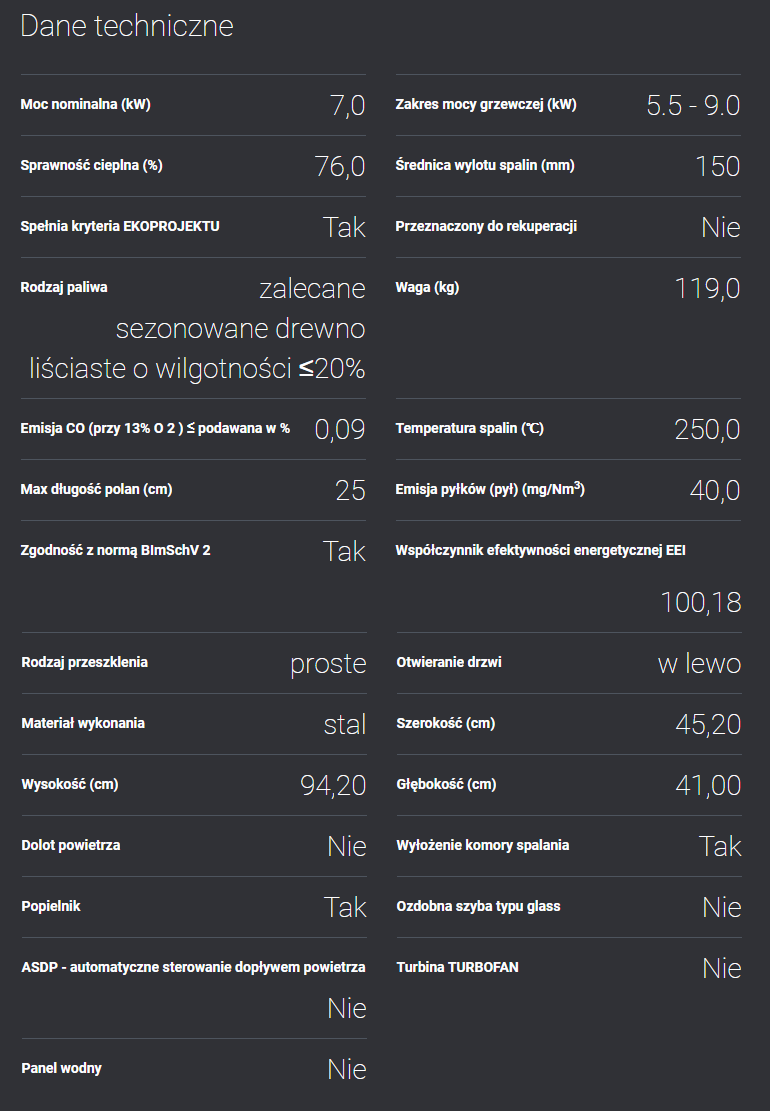Screen dimensions: 770x1111
Task: Click the 'Panel wodny' label
Action: coord(62,1068)
